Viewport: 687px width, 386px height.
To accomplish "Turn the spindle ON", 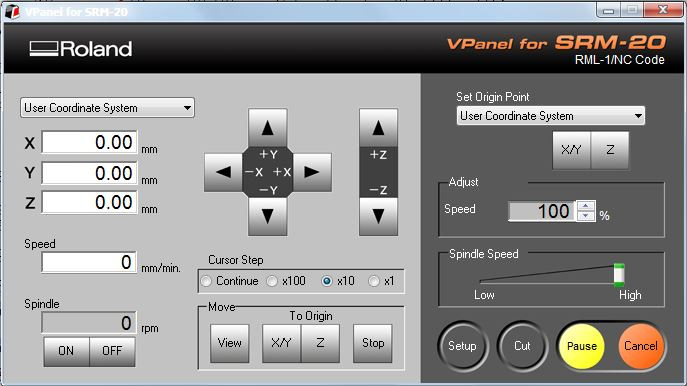I will pyautogui.click(x=67, y=351).
